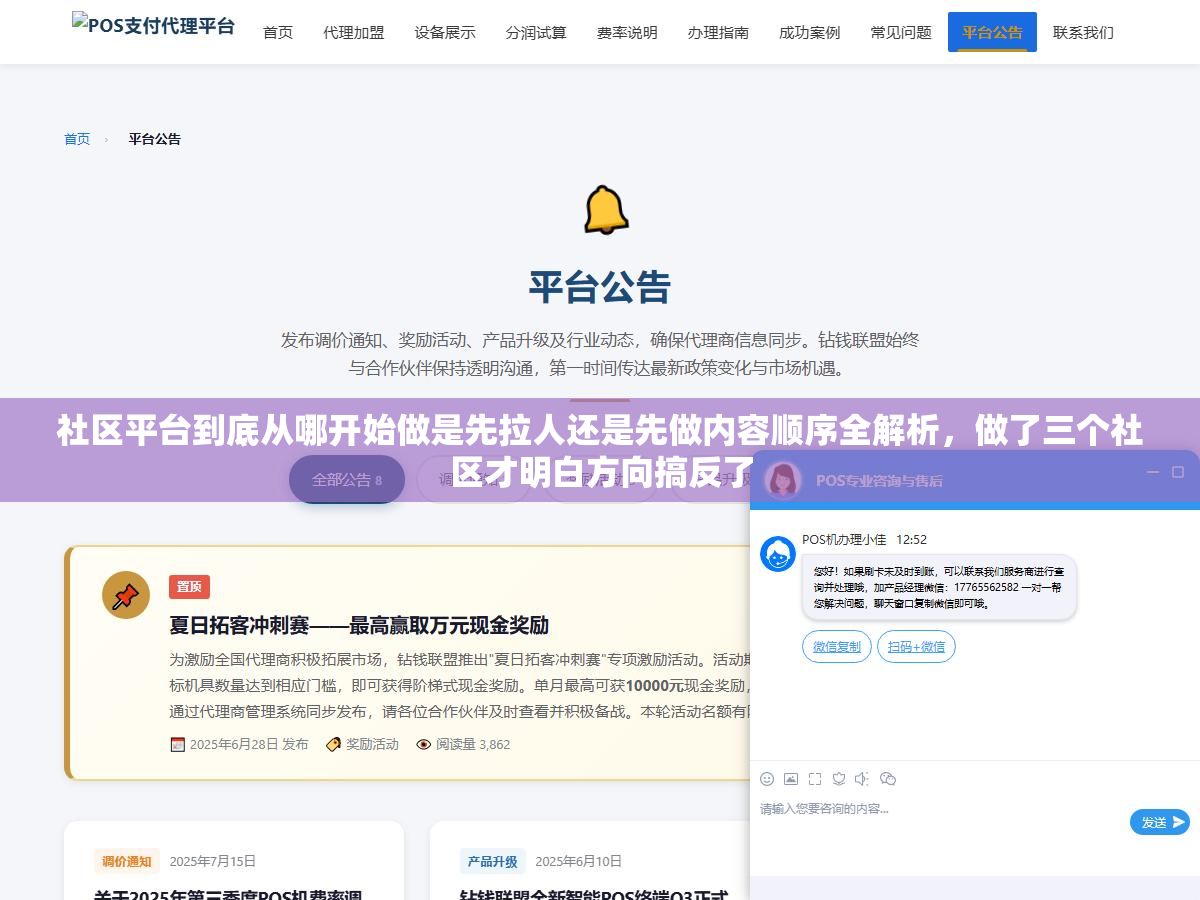Click the red 置顶 badge
The width and height of the screenshot is (1200, 900).
tap(189, 587)
